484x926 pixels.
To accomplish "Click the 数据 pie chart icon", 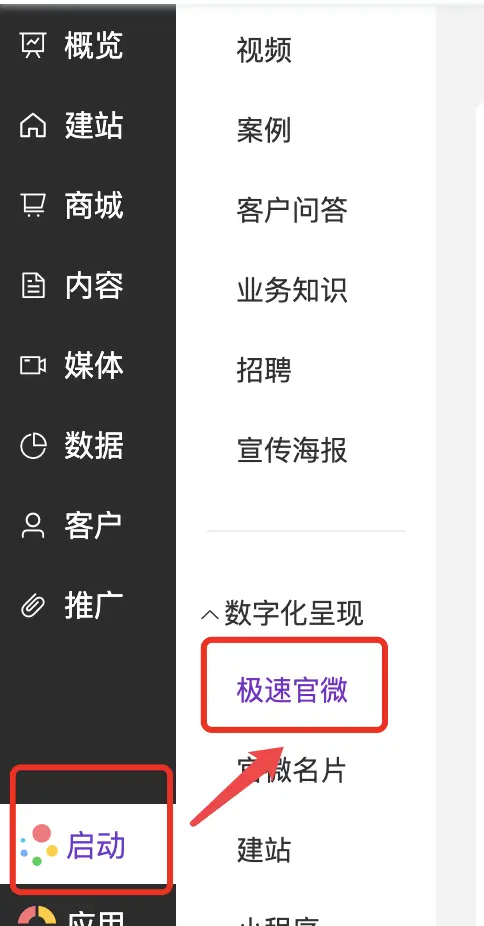I will [33, 446].
